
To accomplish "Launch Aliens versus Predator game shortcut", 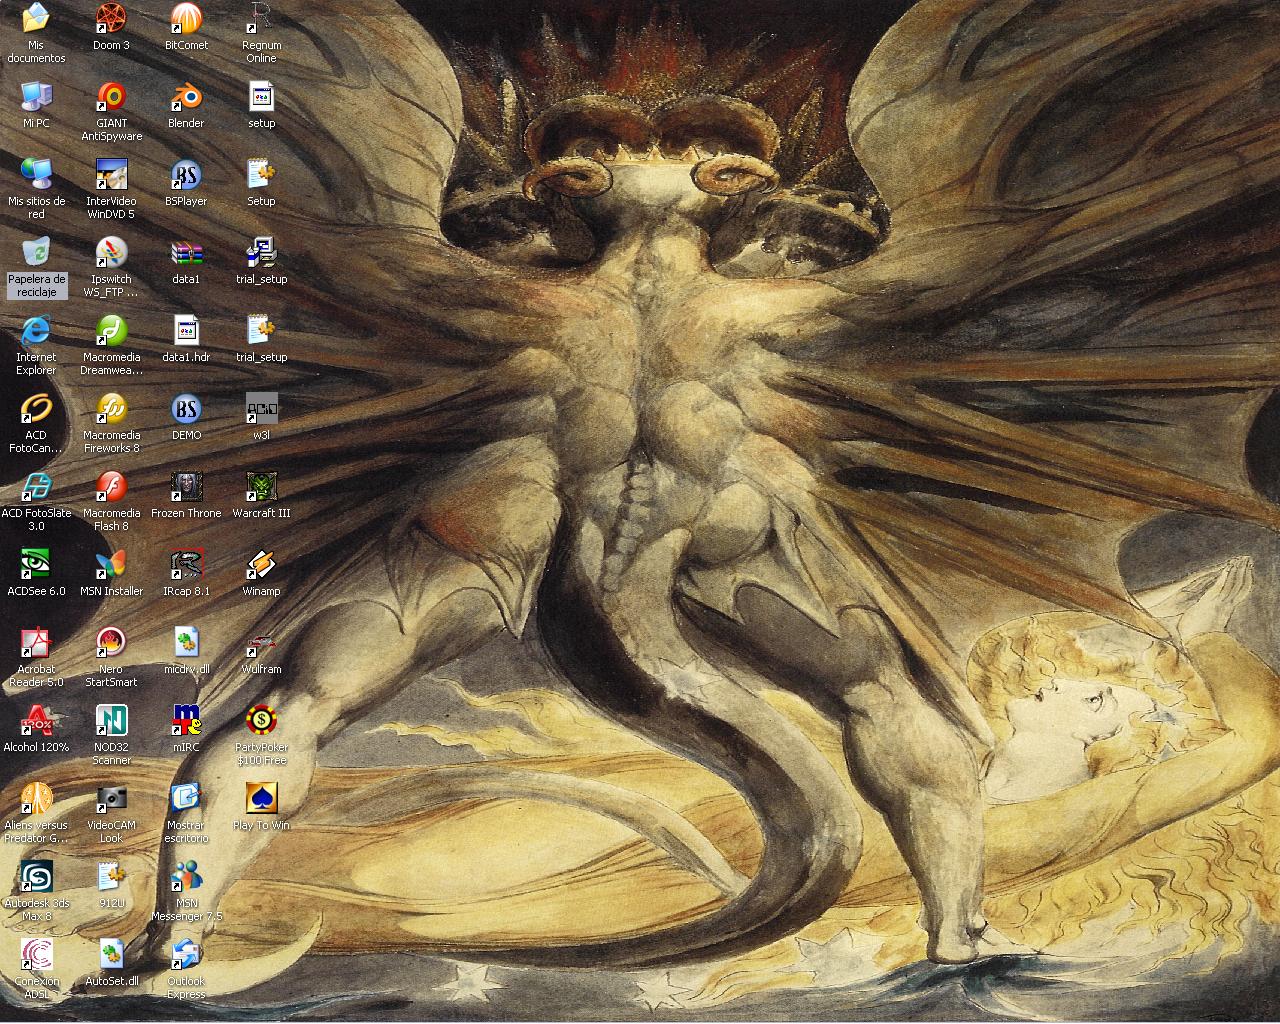I will pyautogui.click(x=36, y=798).
